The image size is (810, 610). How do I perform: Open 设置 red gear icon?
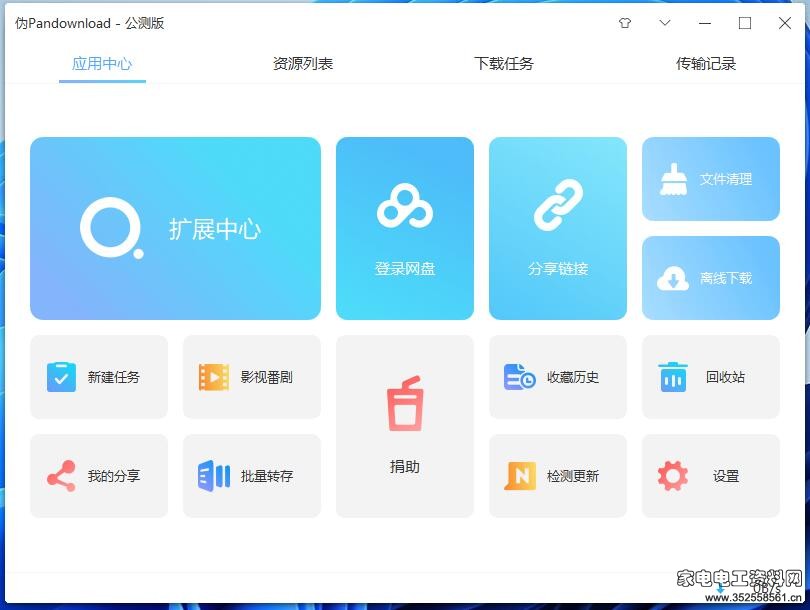(x=673, y=476)
